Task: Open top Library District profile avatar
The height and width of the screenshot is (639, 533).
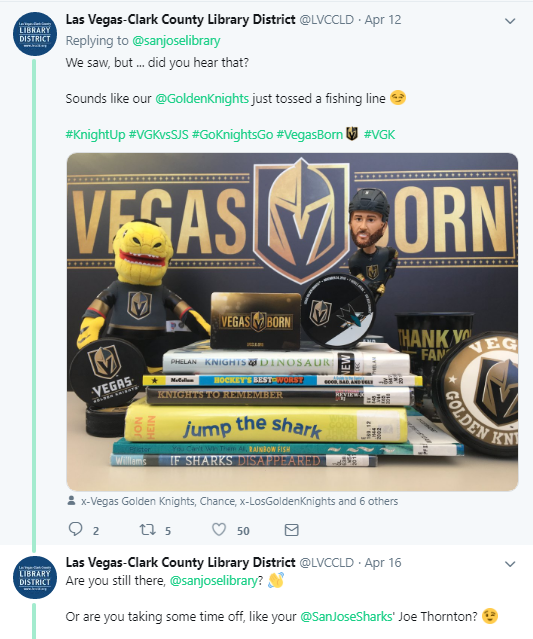Action: [x=35, y=34]
